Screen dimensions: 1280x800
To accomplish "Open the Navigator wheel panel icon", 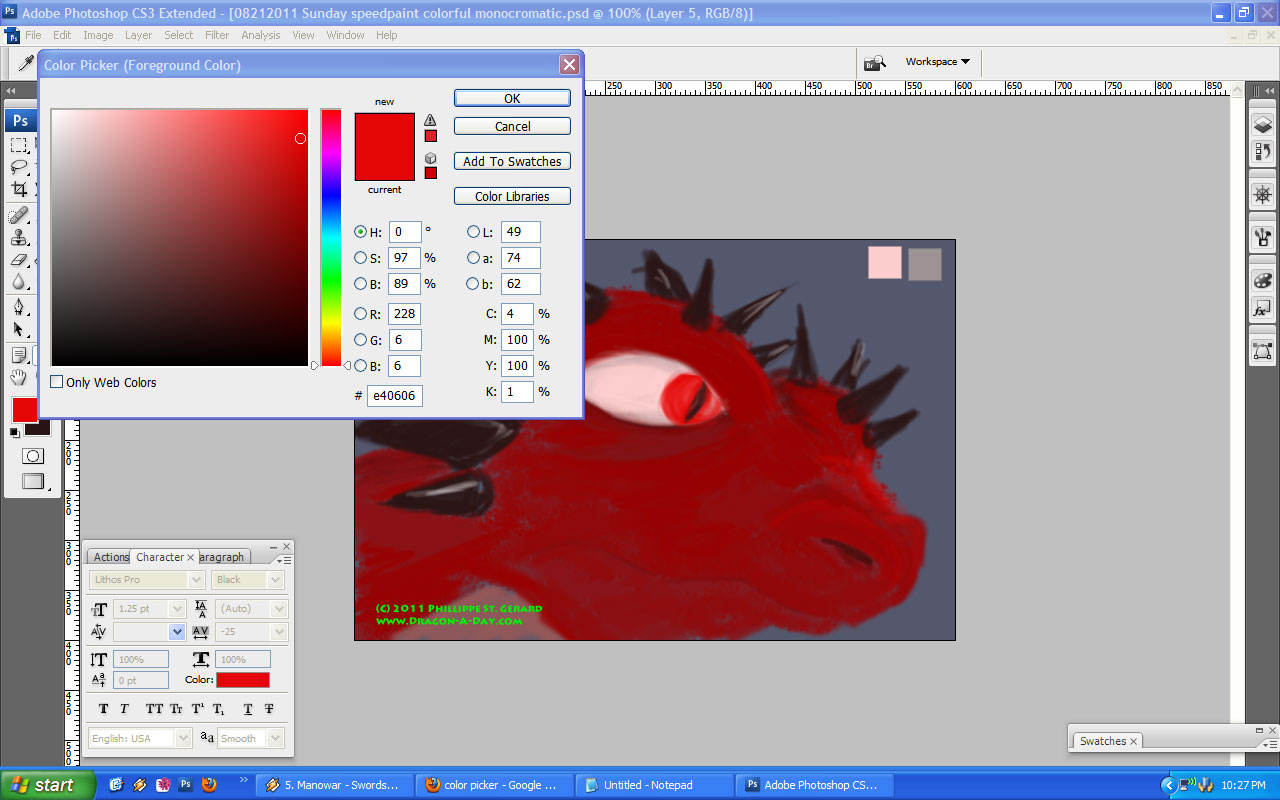I will [1263, 195].
